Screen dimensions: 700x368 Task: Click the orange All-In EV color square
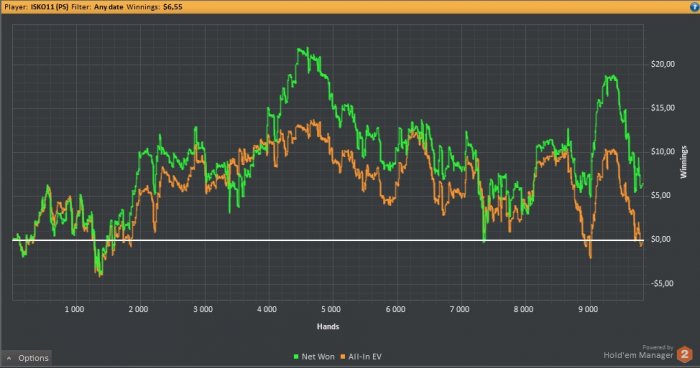(x=343, y=356)
